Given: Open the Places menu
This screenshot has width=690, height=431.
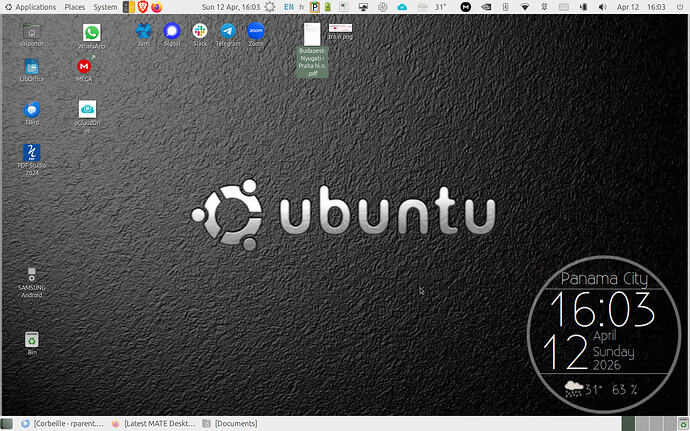Looking at the screenshot, I should pos(74,7).
